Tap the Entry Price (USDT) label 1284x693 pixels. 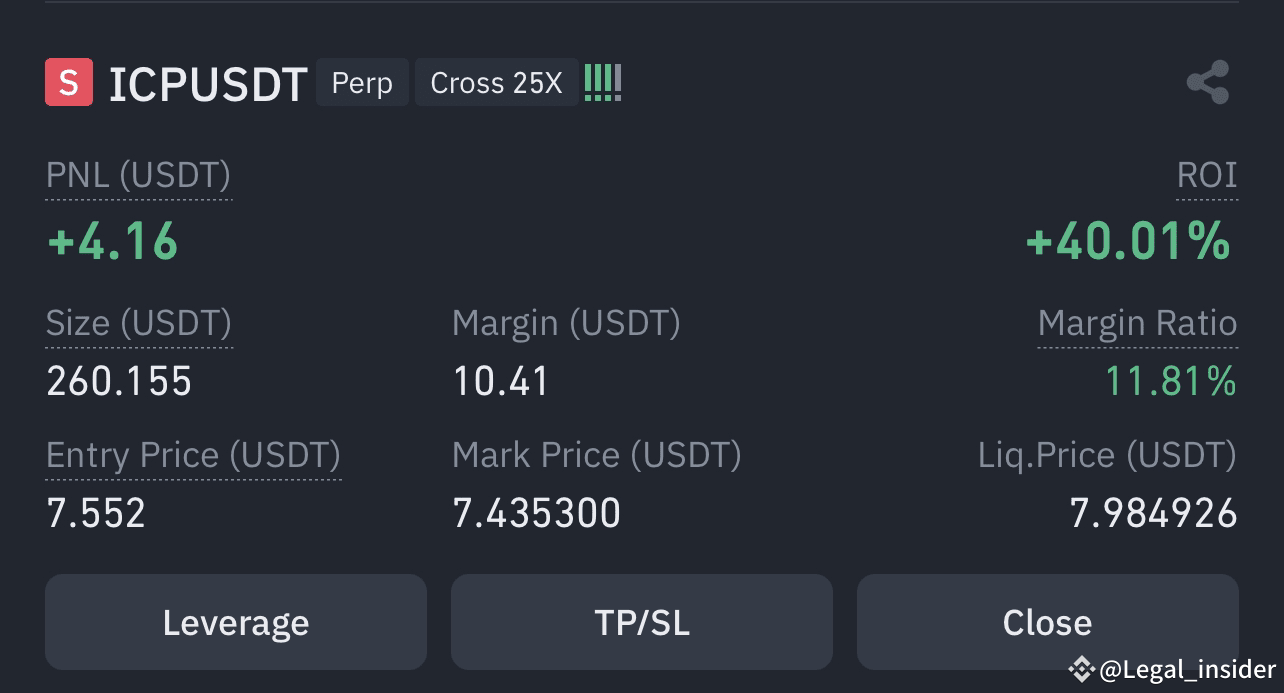pyautogui.click(x=194, y=455)
